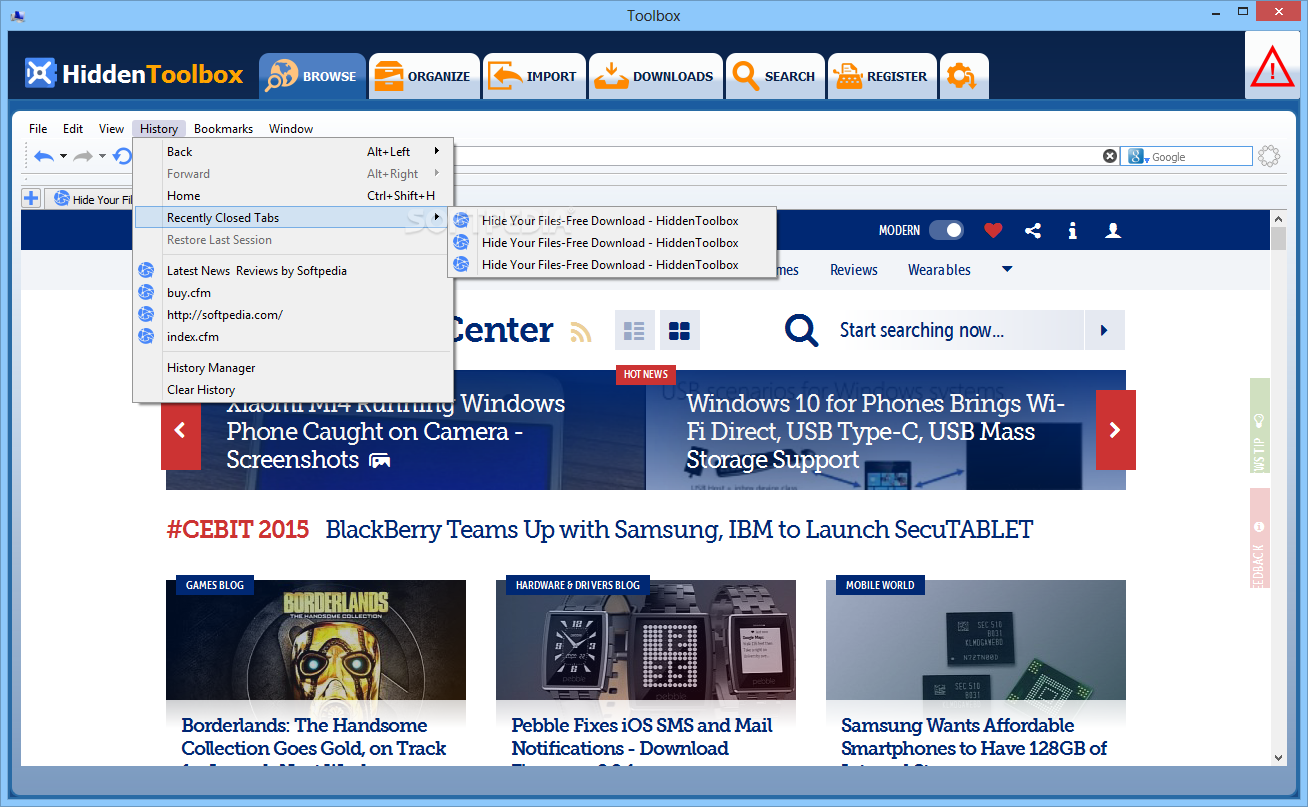The image size is (1308, 807).
Task: Add a new tab with plus icon
Action: tap(31, 198)
